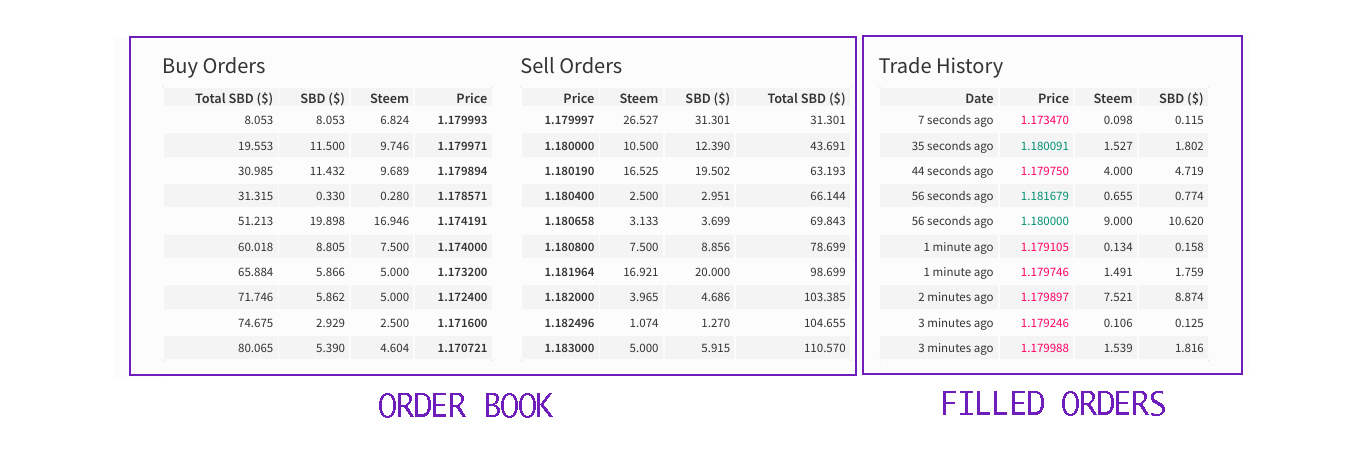Viewport: 1364px width, 455px height.
Task: Click the Steem column header in Sell Orders
Action: click(x=639, y=98)
